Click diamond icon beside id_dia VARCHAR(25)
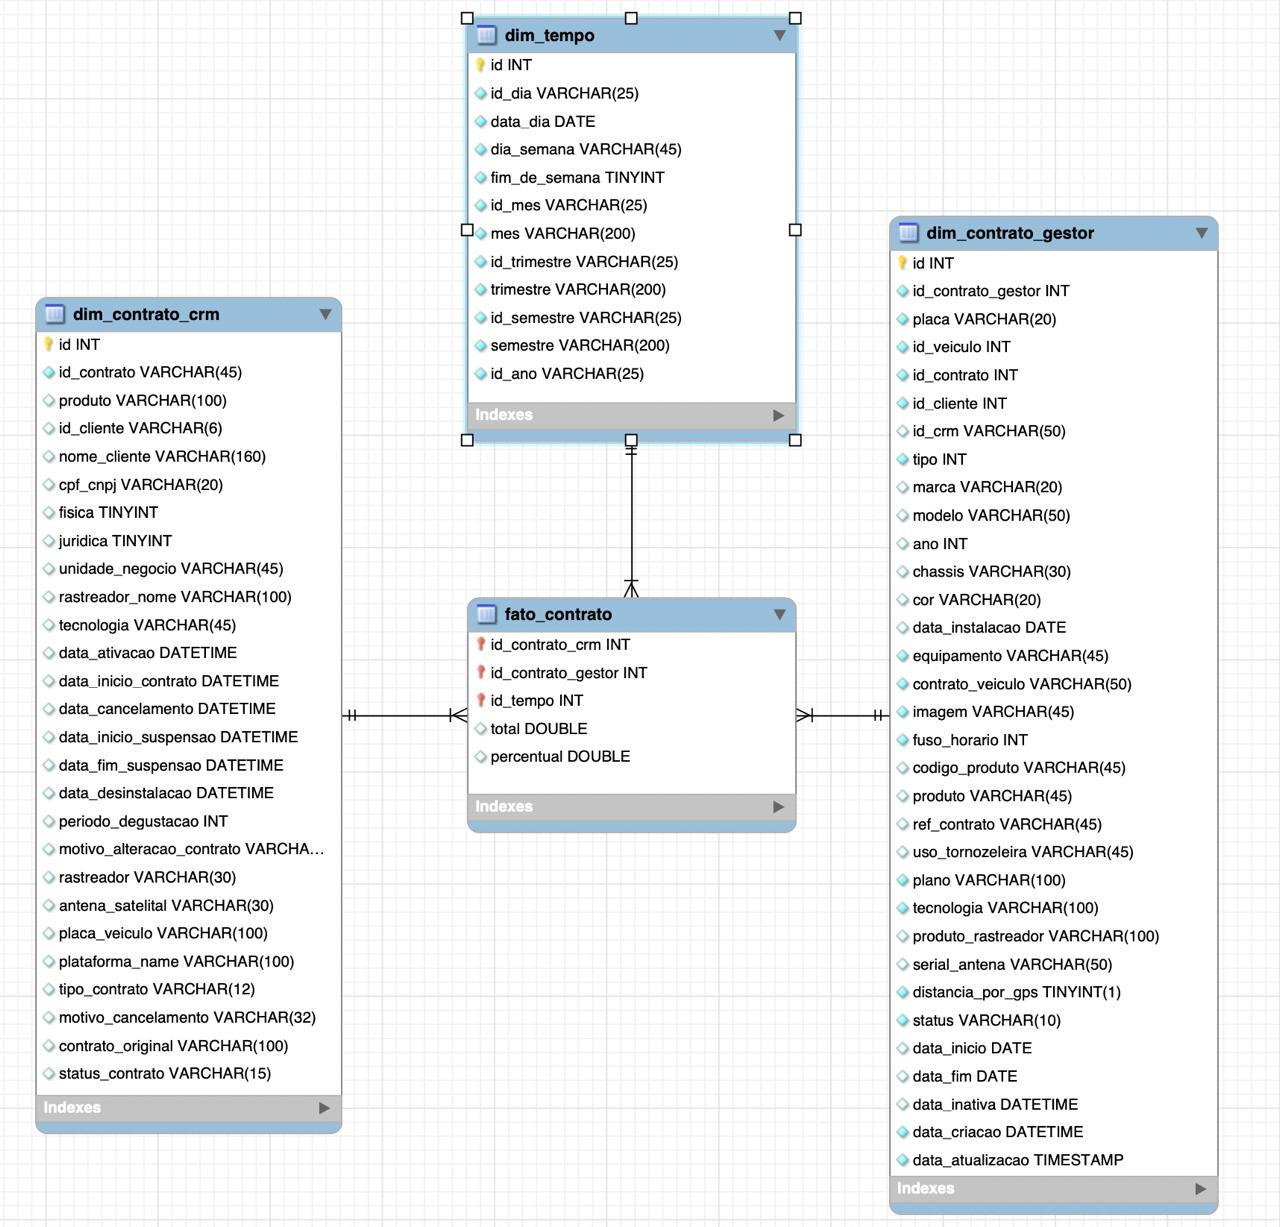The image size is (1280, 1227). point(481,93)
